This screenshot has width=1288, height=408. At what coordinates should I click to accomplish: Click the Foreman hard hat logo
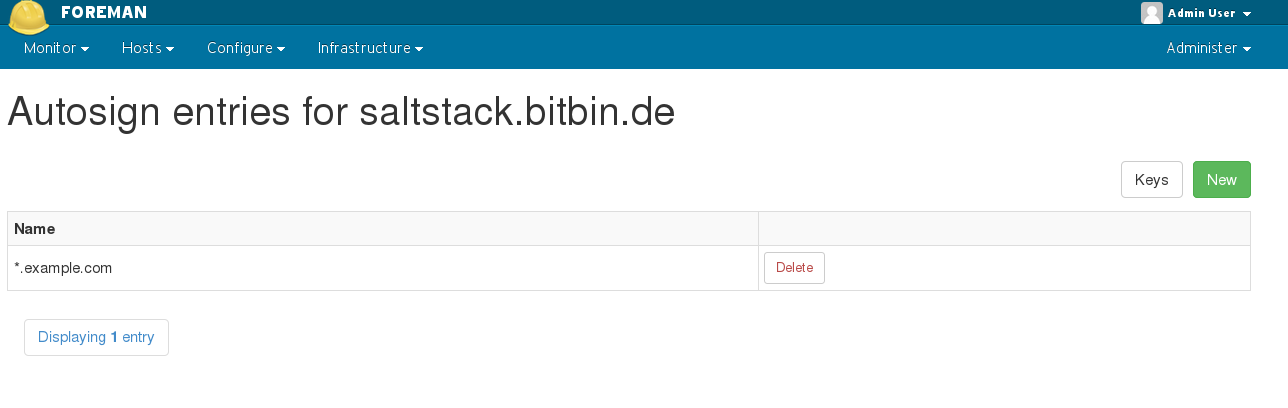point(29,17)
